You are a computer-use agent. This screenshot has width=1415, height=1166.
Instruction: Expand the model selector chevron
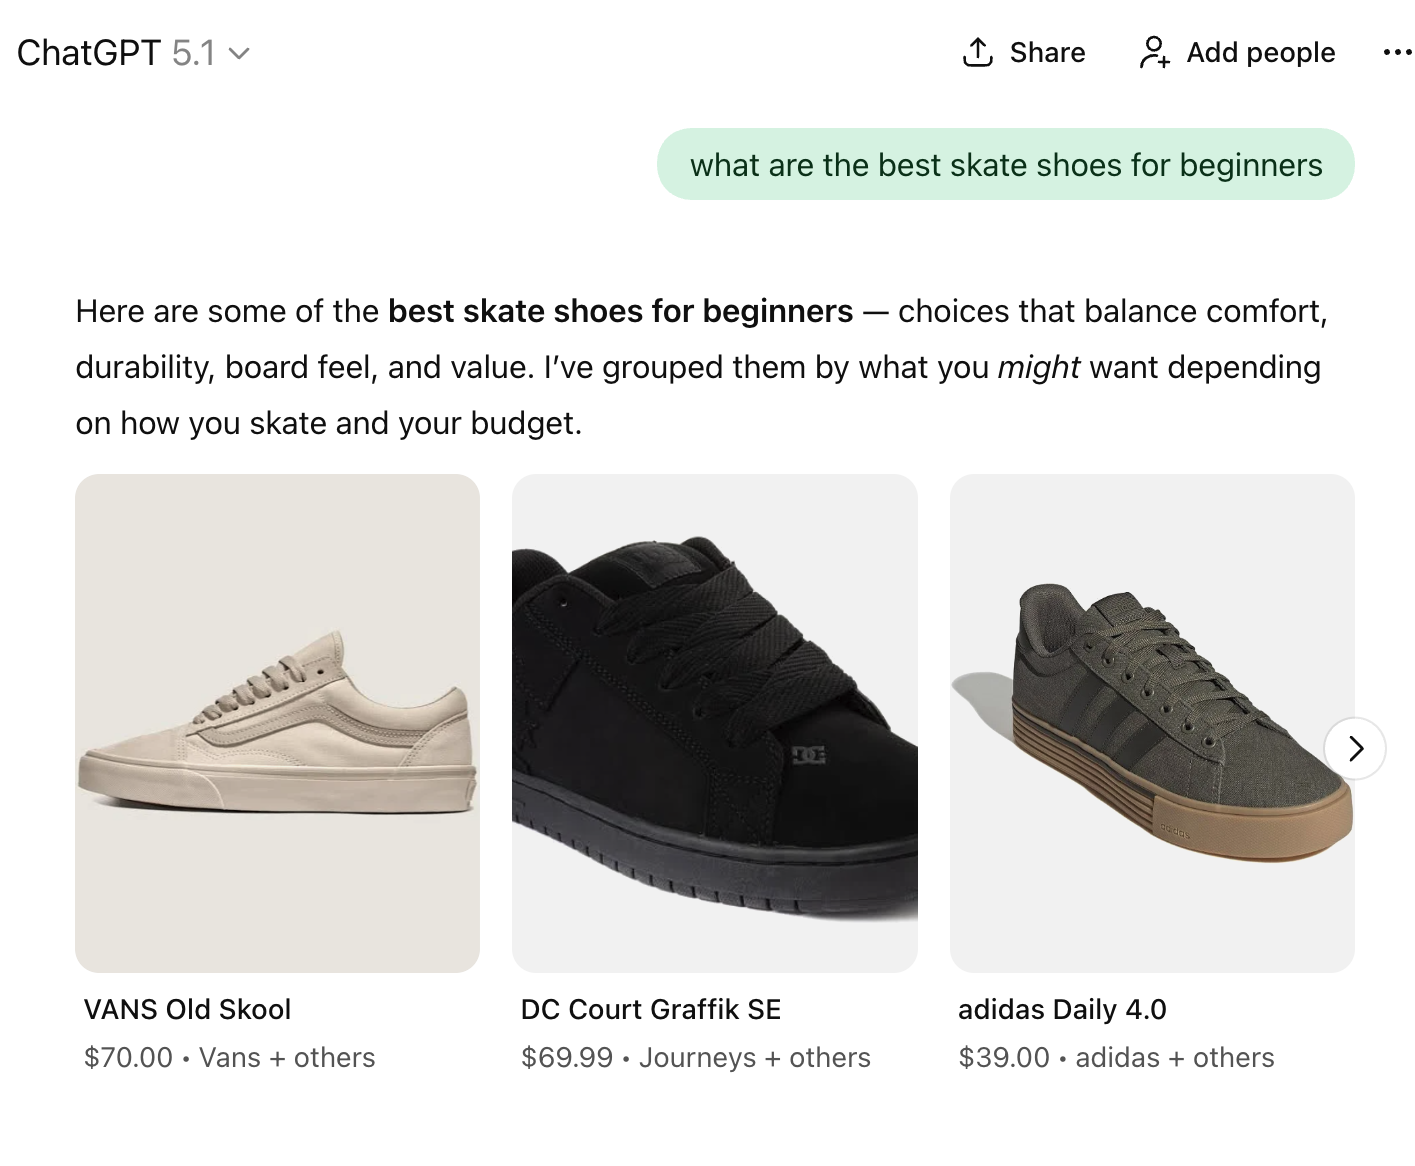239,53
